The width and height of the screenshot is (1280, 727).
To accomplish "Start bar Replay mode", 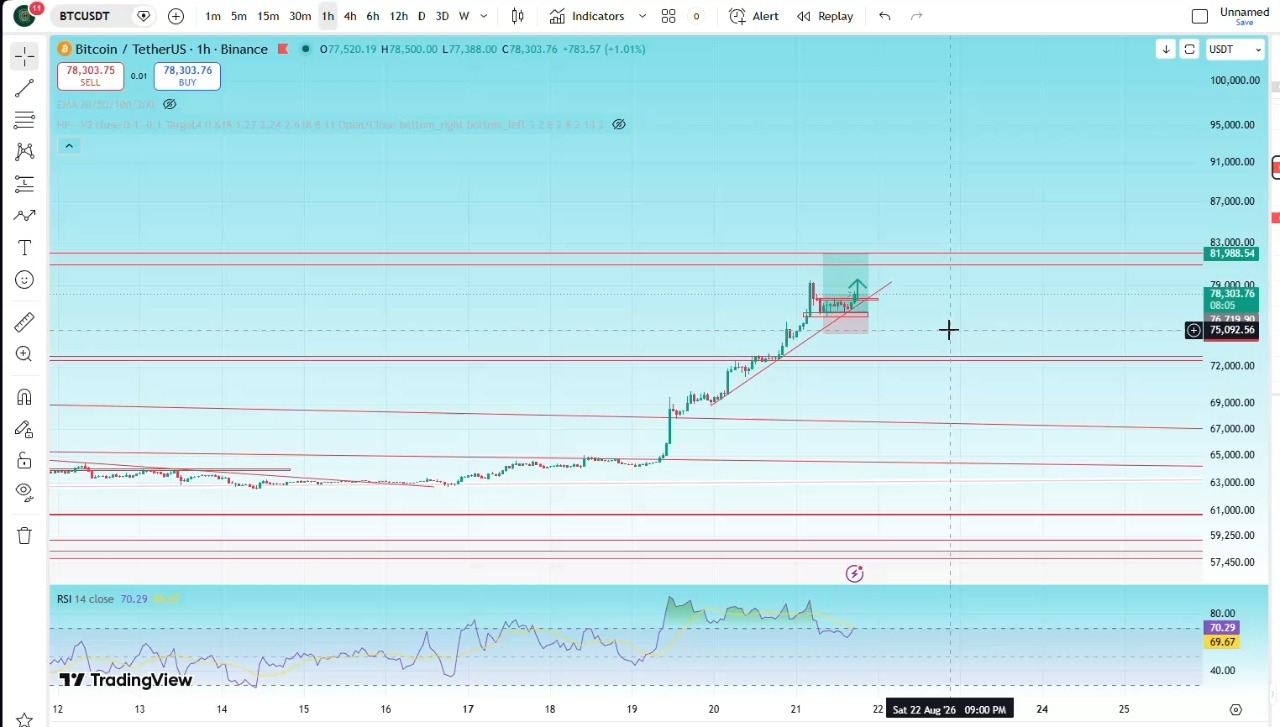I will pyautogui.click(x=825, y=16).
